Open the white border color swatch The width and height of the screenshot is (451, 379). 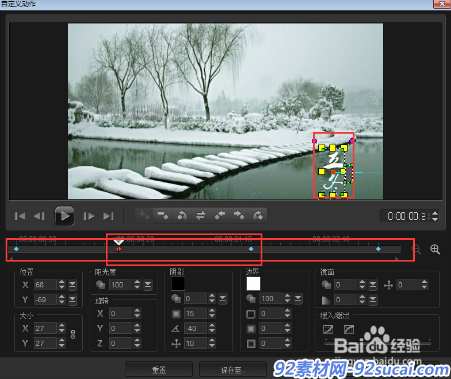(x=253, y=284)
